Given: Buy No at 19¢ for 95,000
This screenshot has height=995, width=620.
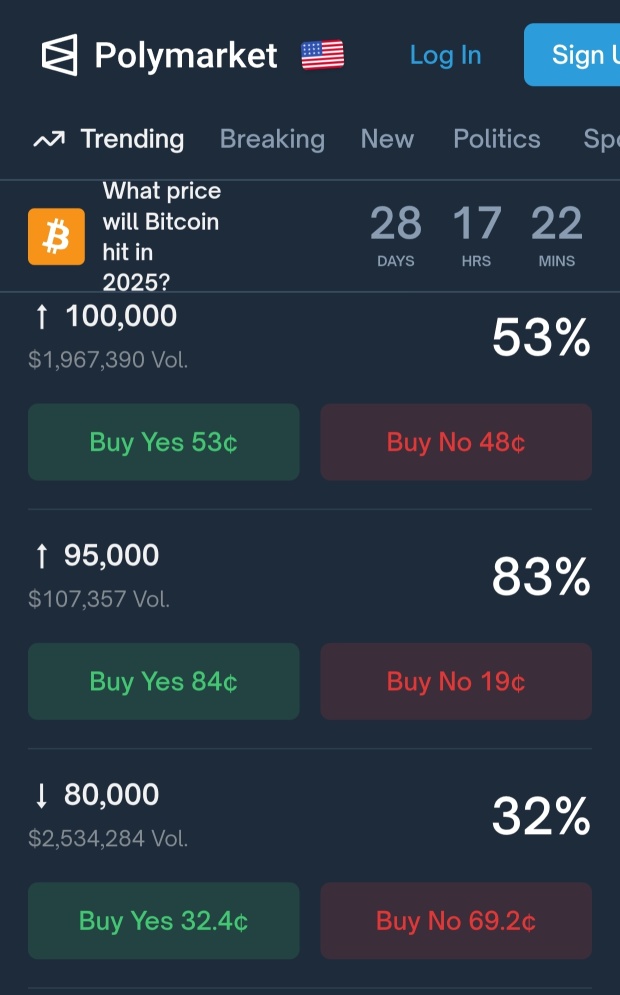Looking at the screenshot, I should tap(456, 682).
